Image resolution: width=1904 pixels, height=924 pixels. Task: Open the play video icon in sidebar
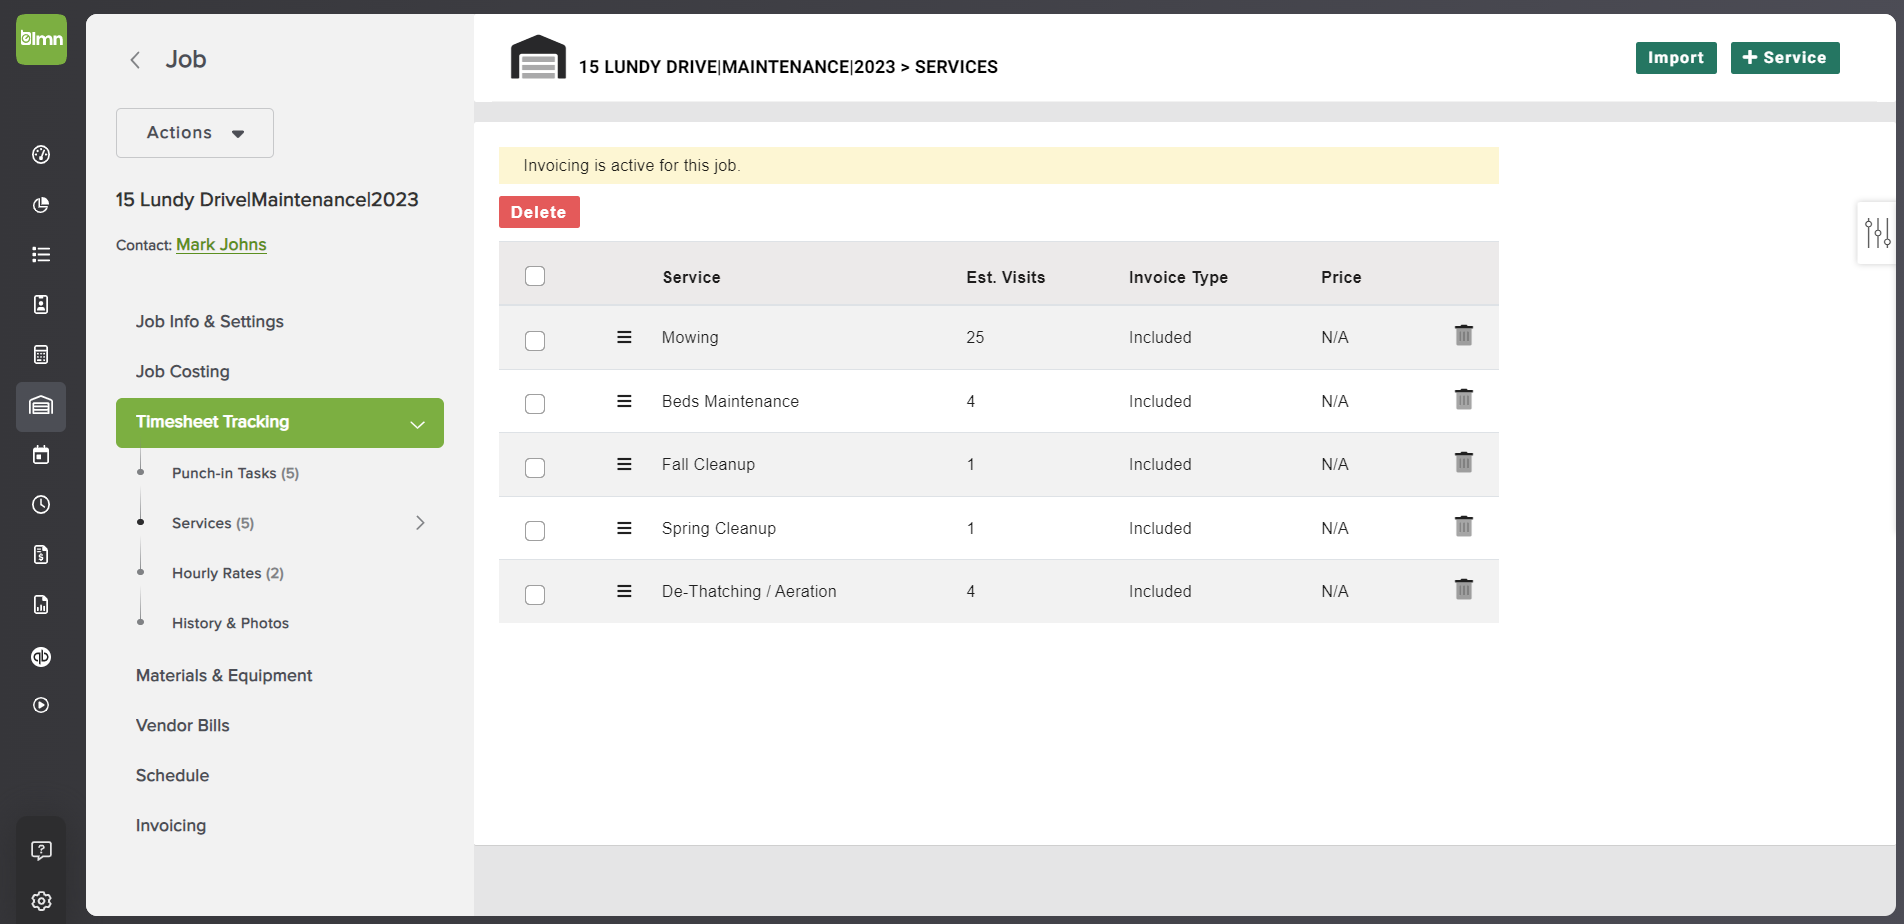point(41,705)
